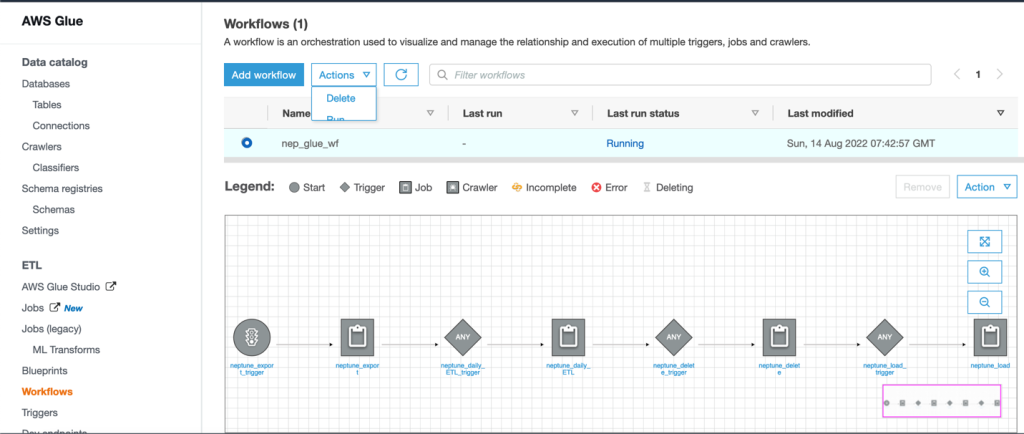
Task: Click the greyed-out Remove button
Action: click(922, 187)
